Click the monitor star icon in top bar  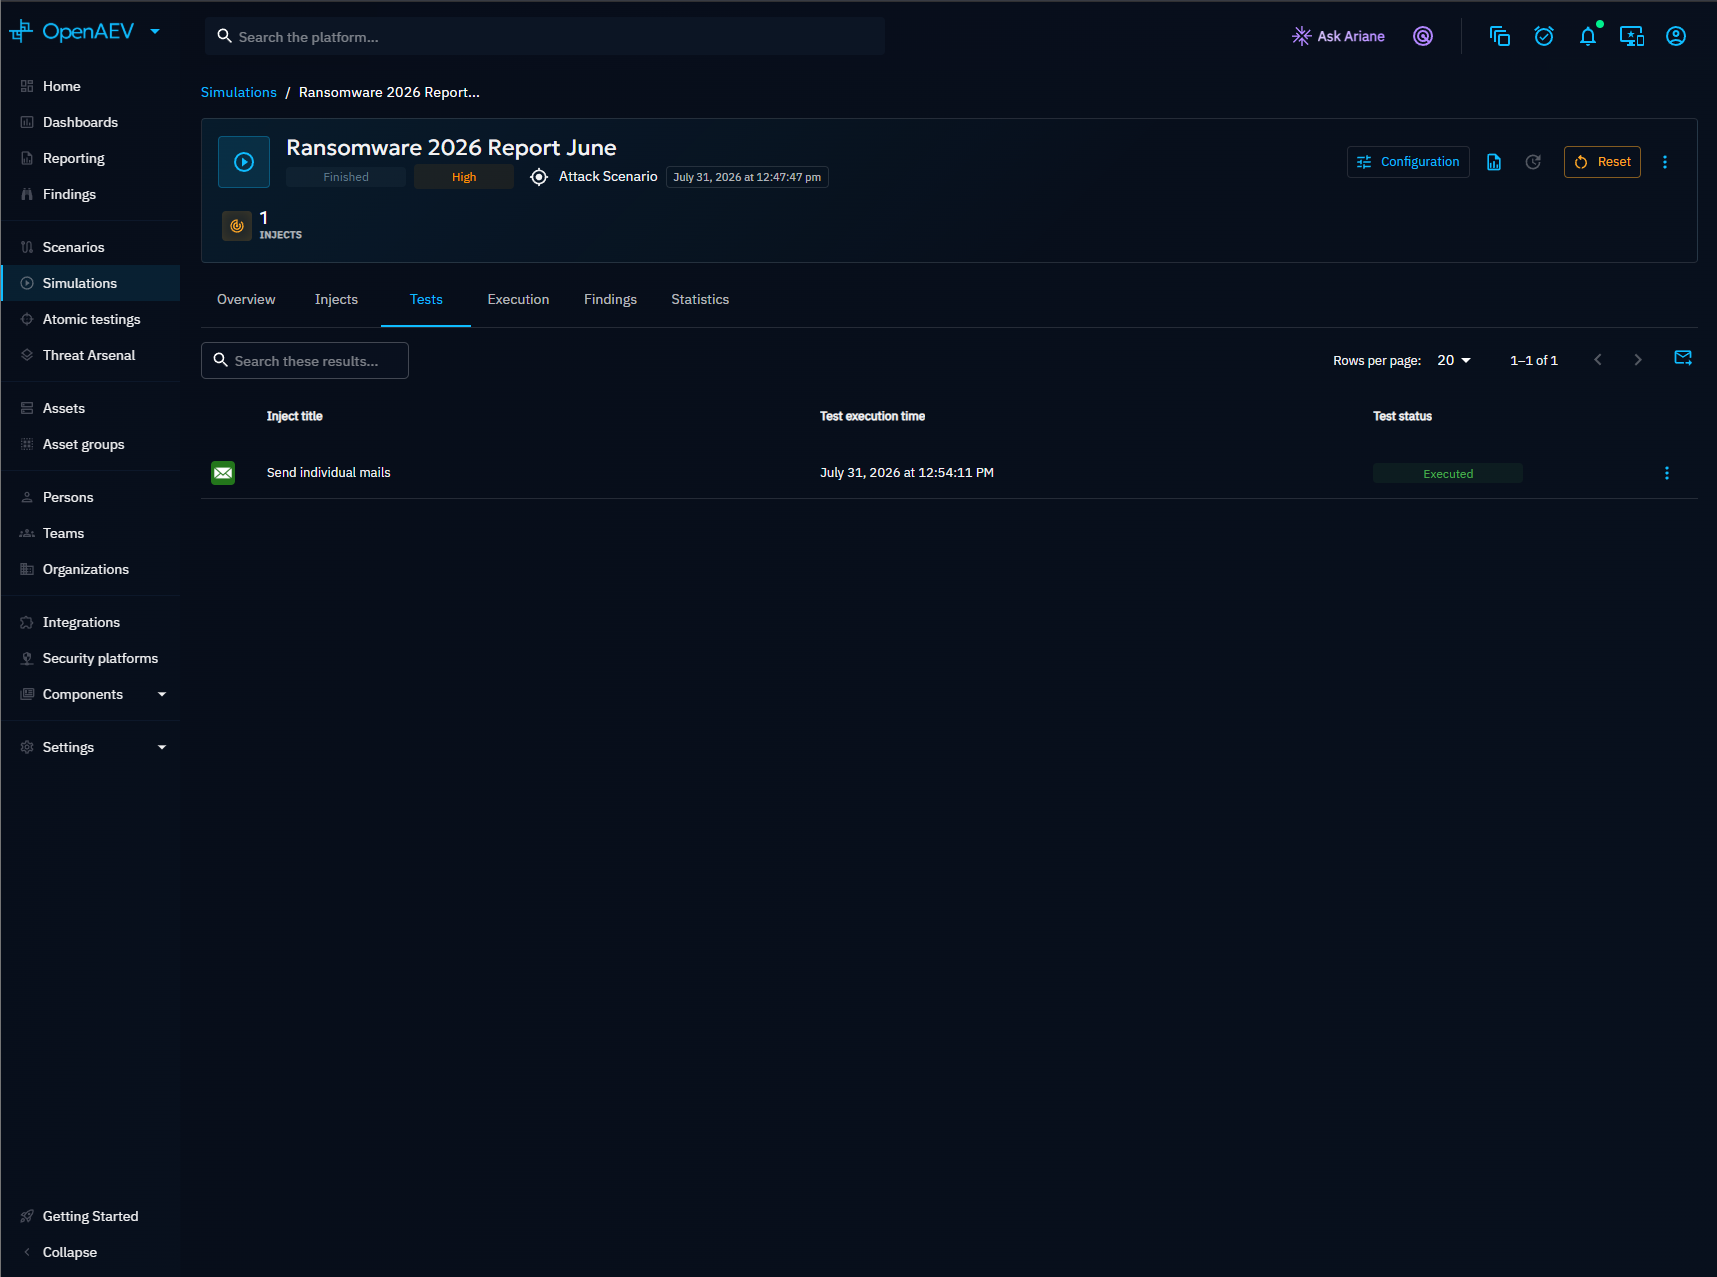(1632, 36)
